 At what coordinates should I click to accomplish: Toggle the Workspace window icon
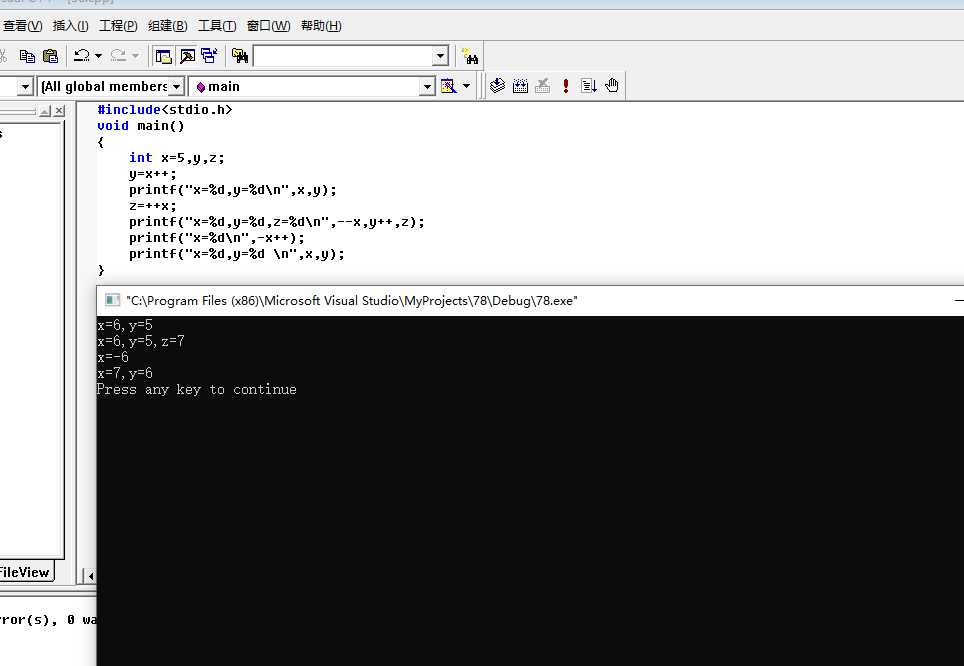[x=164, y=57]
